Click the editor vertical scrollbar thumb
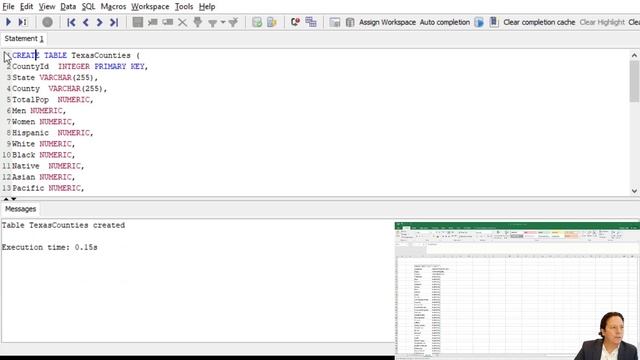The width and height of the screenshot is (640, 360). (x=634, y=82)
